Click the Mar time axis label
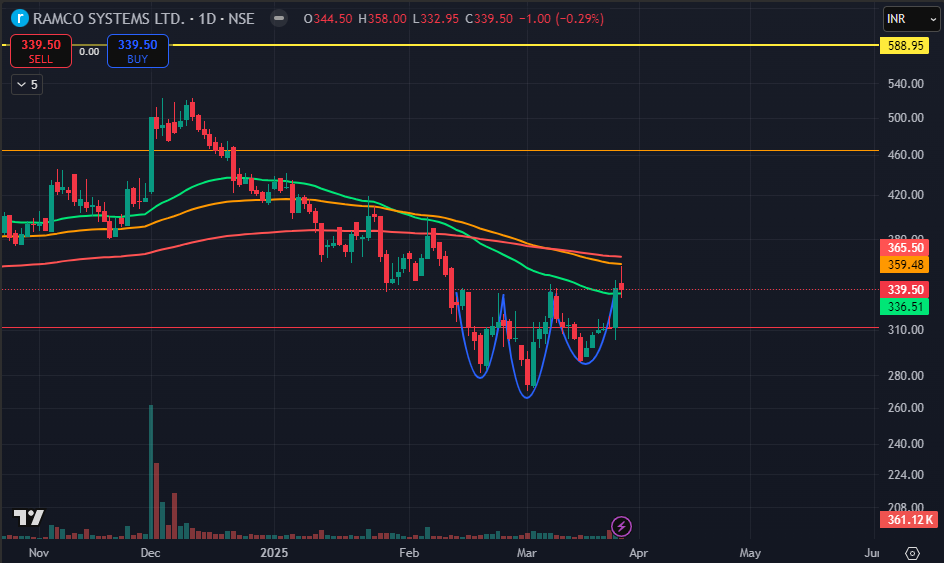The width and height of the screenshot is (944, 563). (x=526, y=553)
